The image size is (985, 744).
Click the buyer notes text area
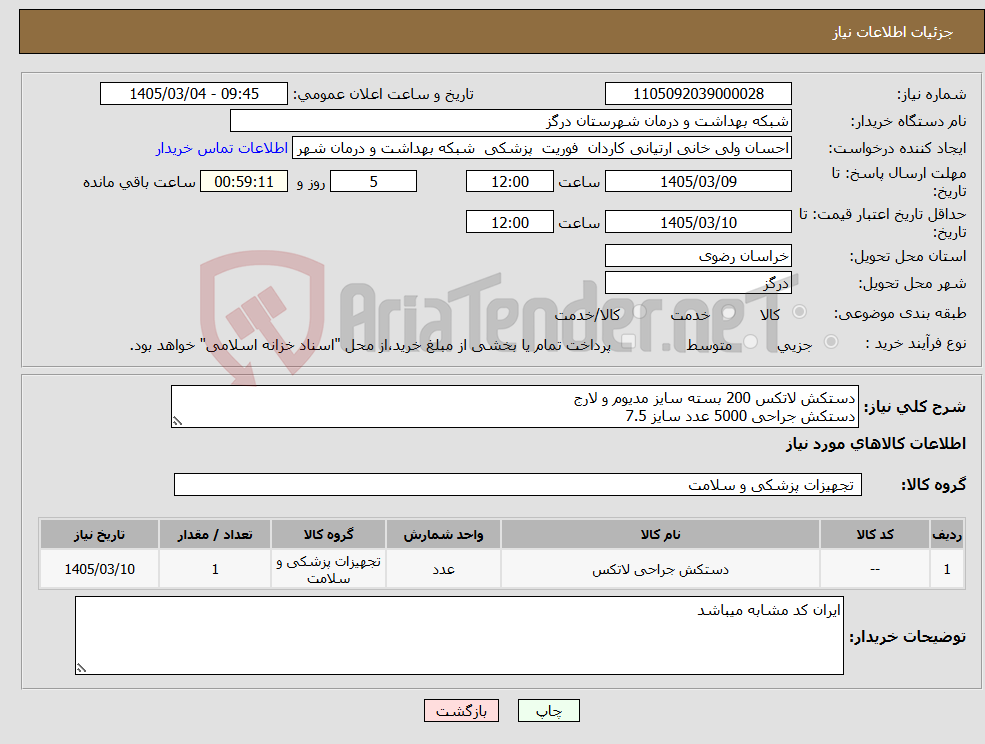(x=459, y=636)
